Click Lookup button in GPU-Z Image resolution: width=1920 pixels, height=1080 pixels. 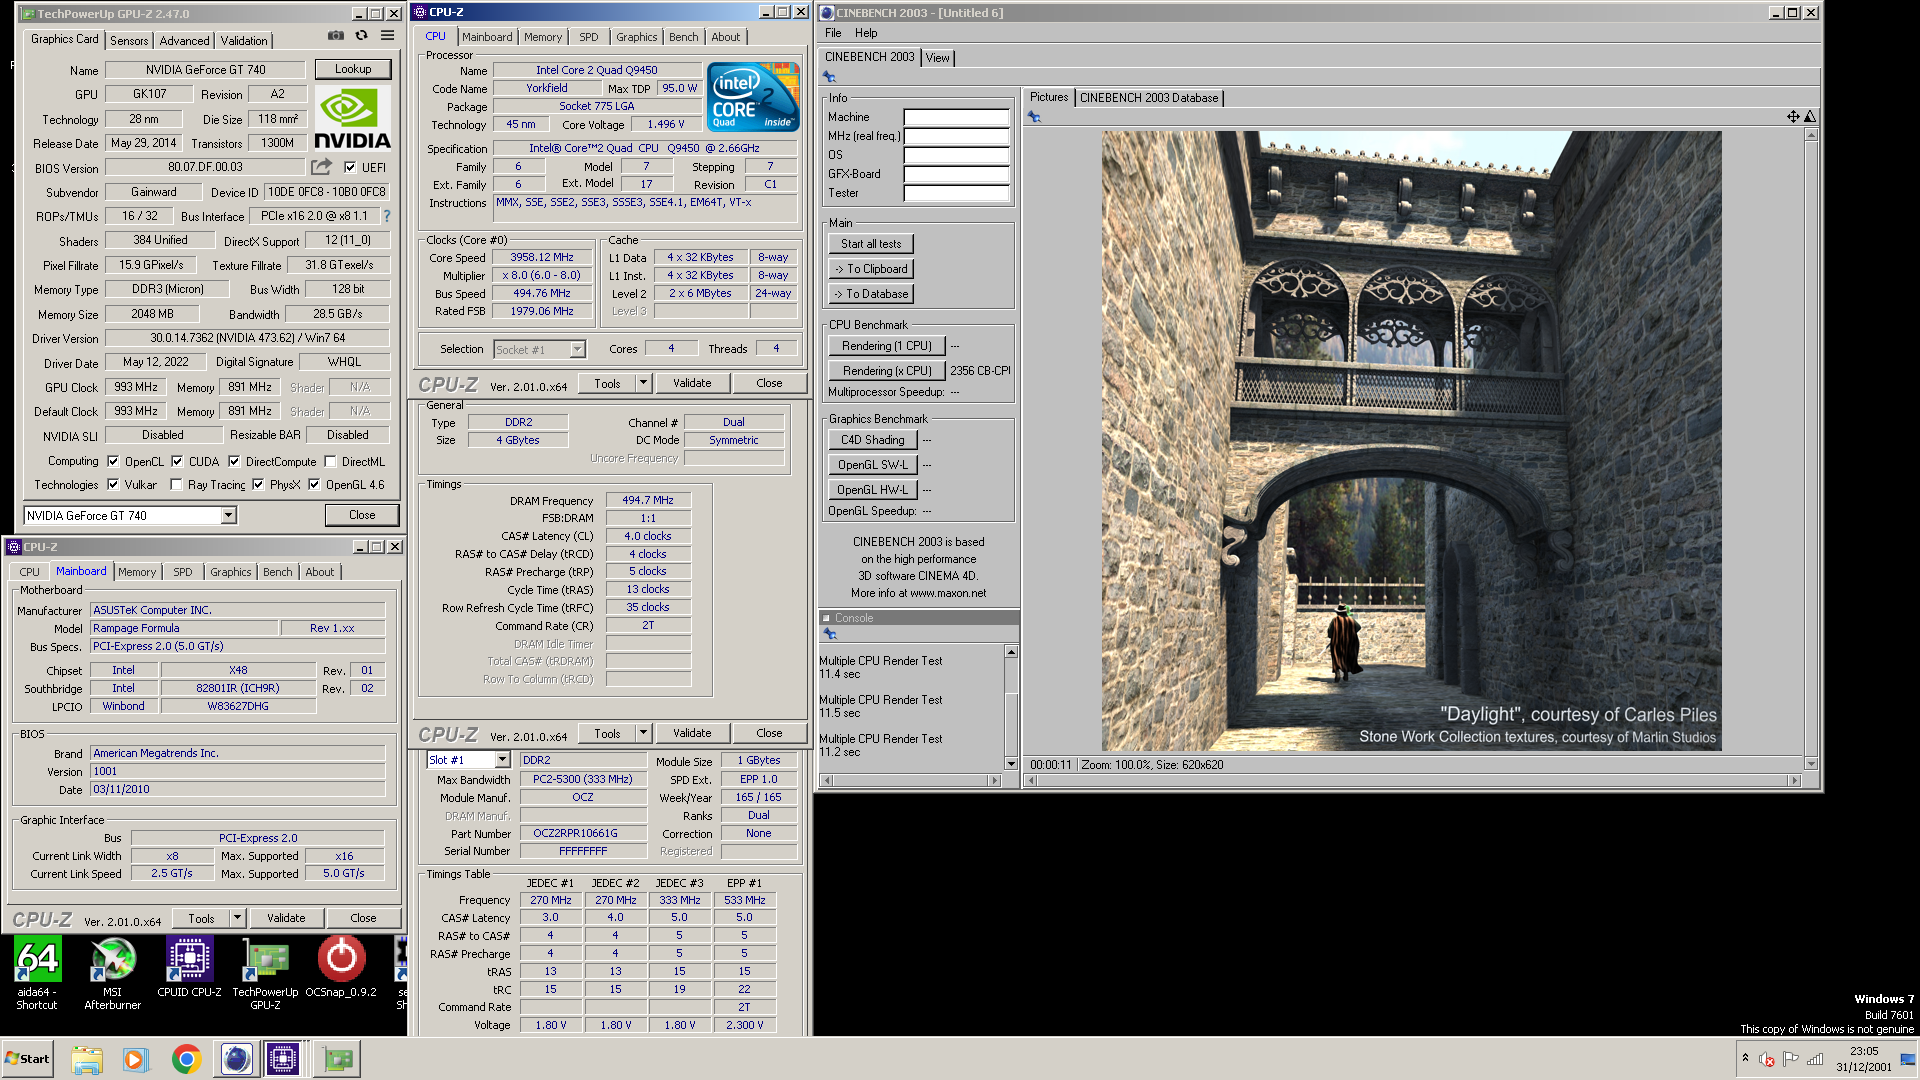[x=353, y=69]
